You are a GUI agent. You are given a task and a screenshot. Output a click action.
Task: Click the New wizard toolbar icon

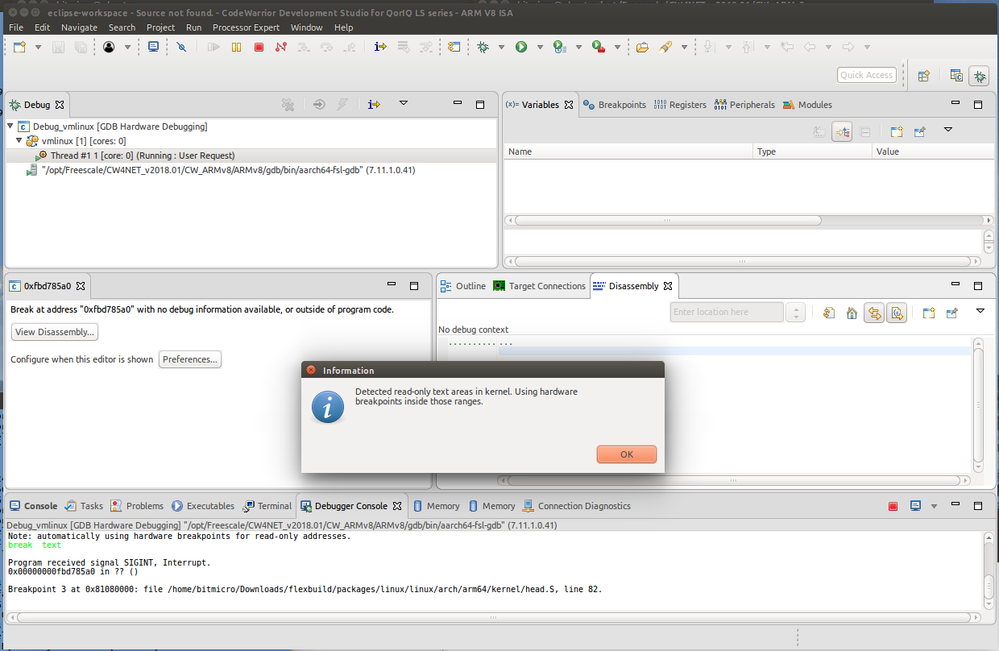[20, 47]
